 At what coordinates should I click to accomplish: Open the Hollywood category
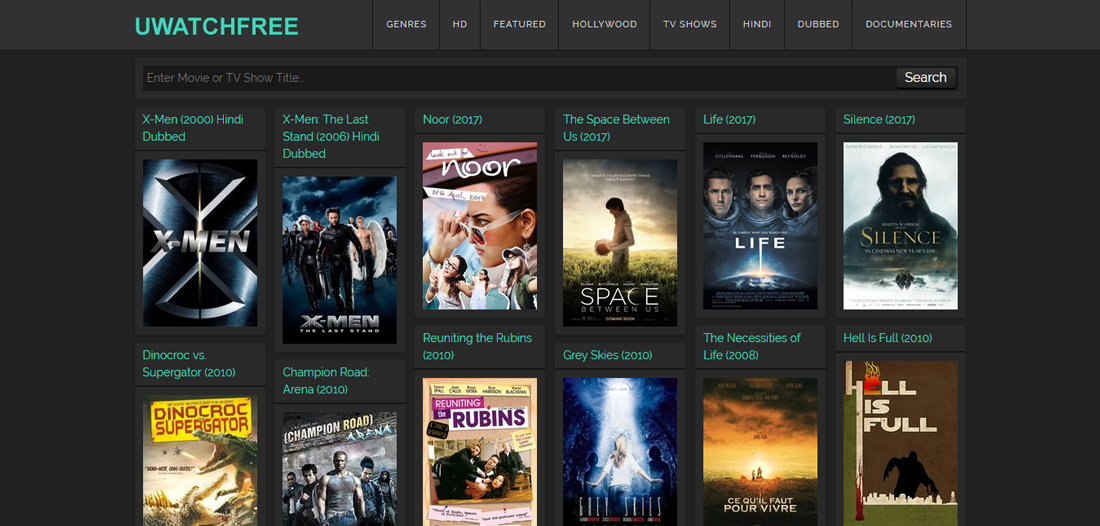604,25
